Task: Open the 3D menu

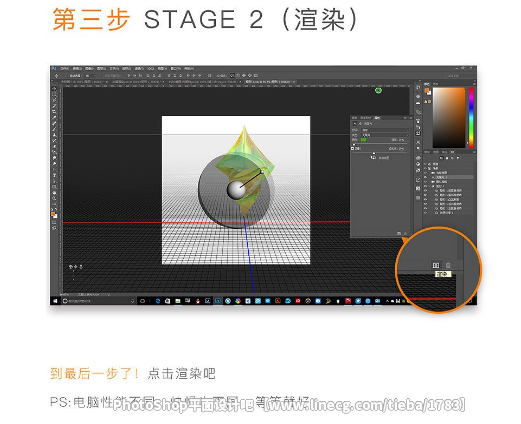Action: [x=150, y=69]
